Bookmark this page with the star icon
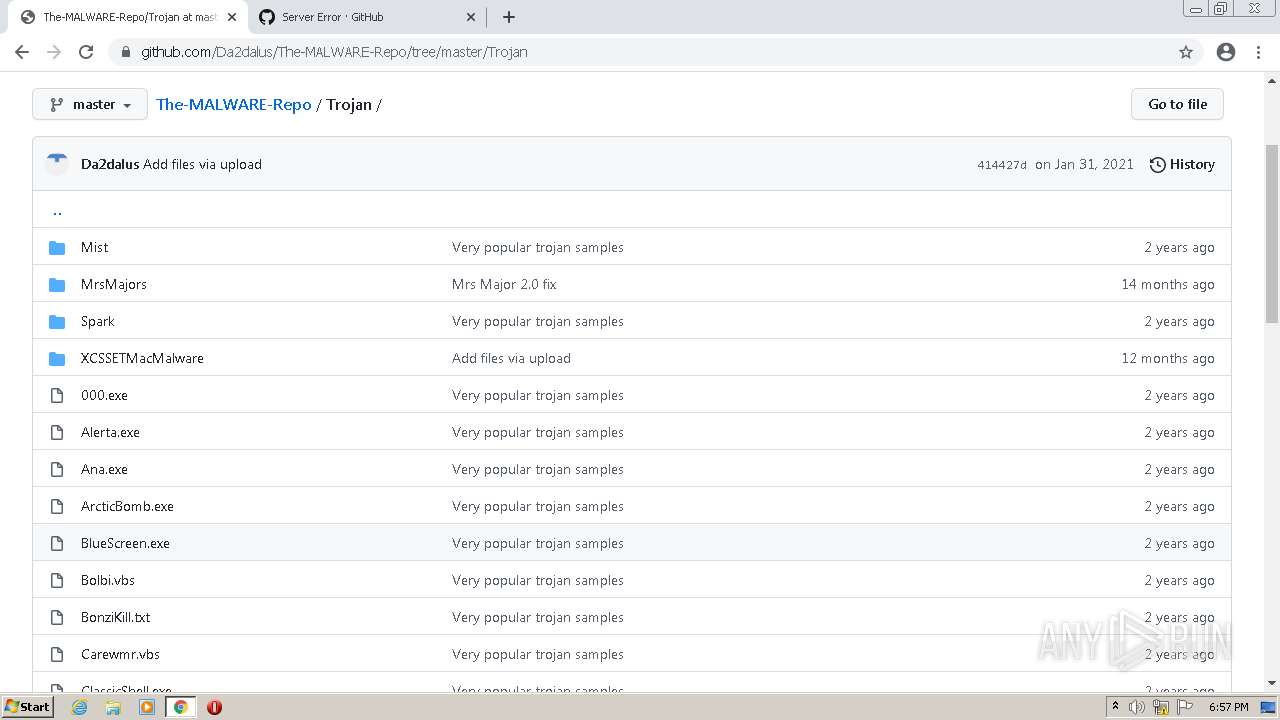The image size is (1280, 720). pos(1186,52)
